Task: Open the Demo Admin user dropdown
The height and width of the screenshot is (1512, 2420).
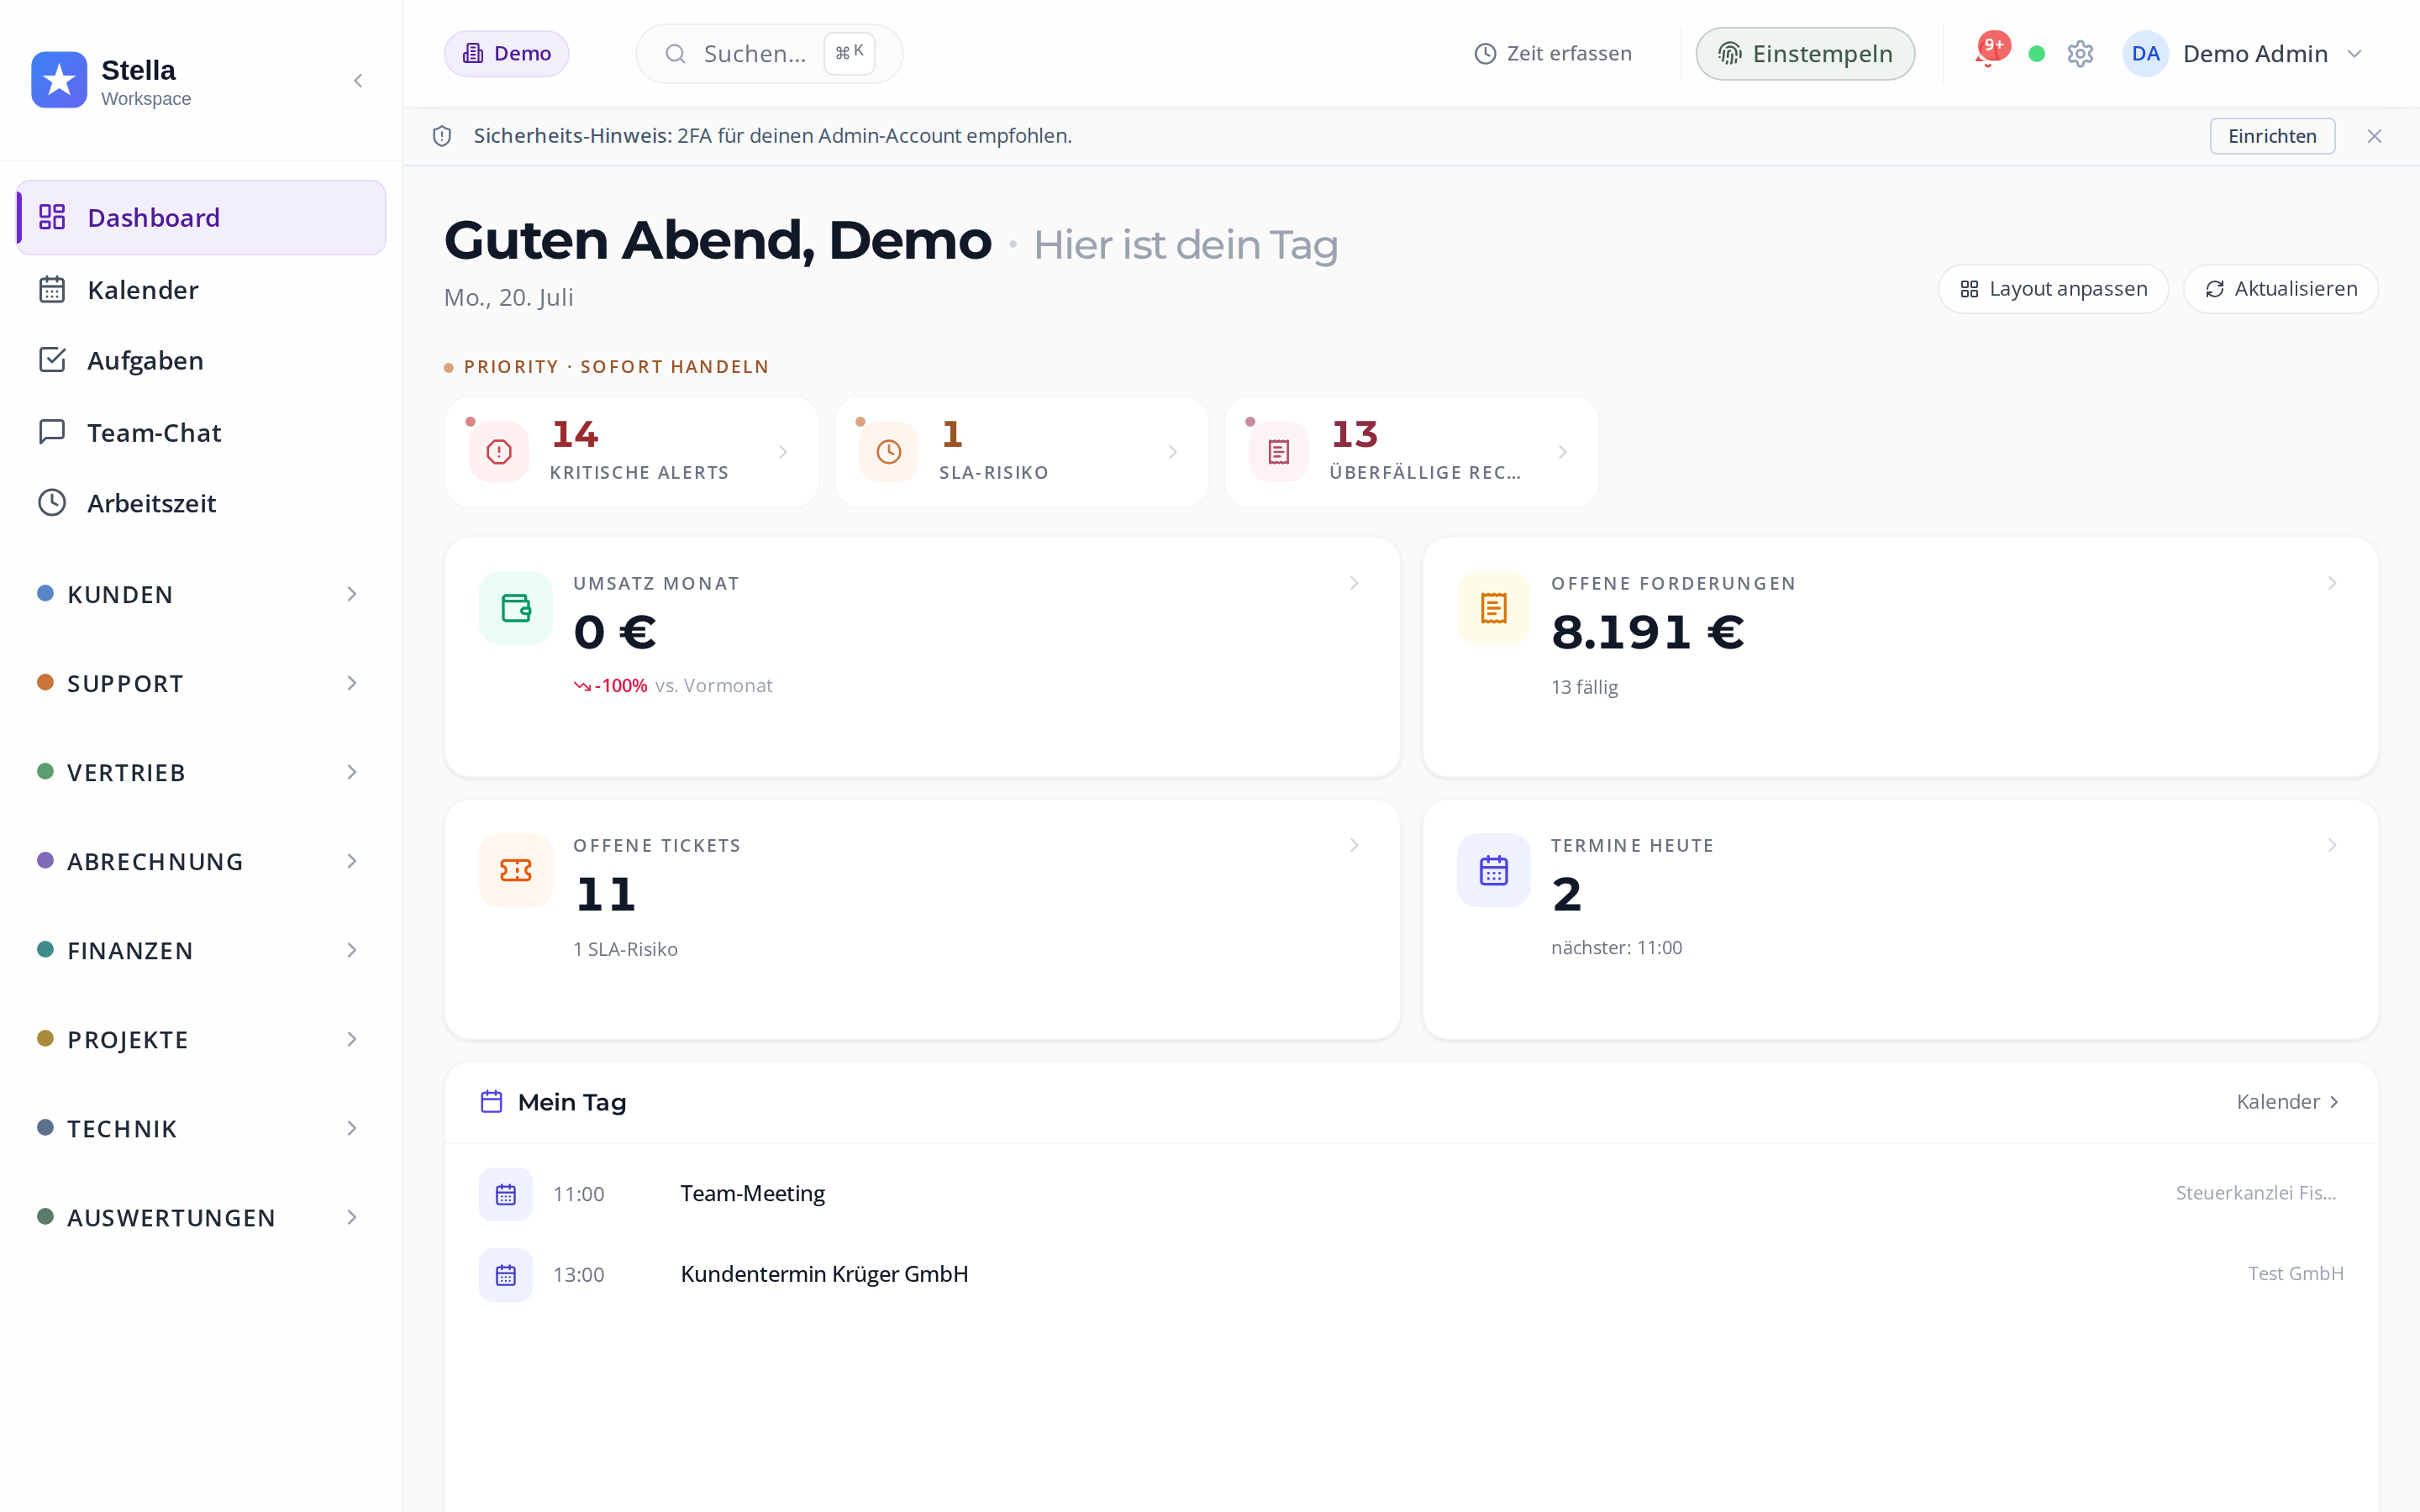Action: [x=2244, y=54]
